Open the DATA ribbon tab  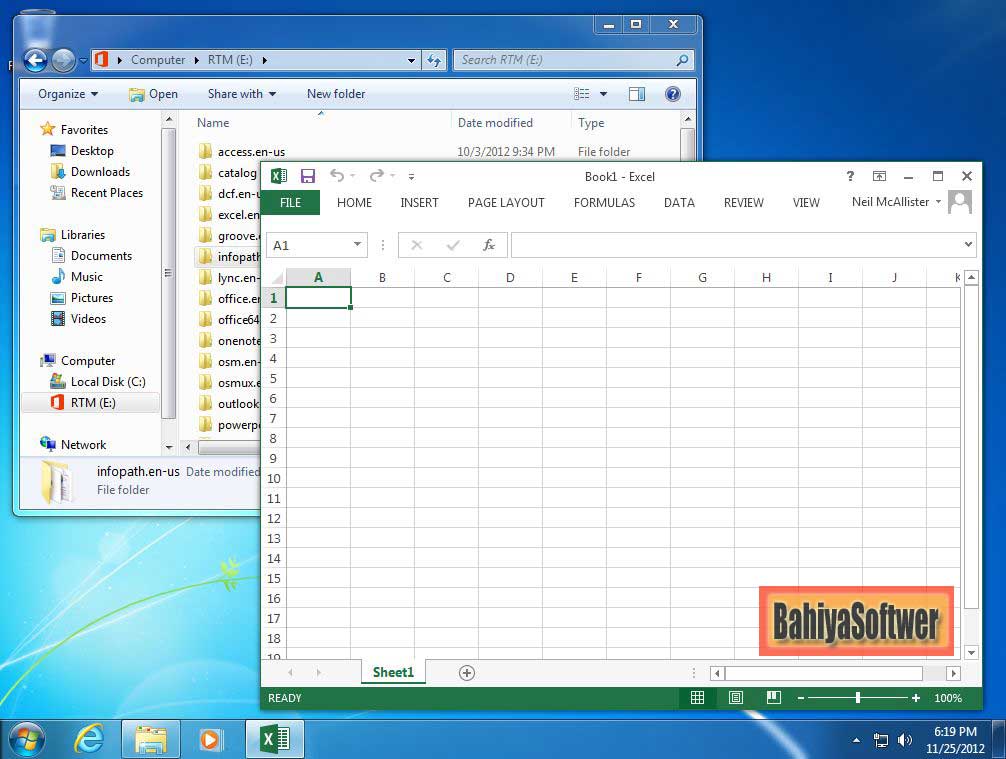tap(679, 203)
